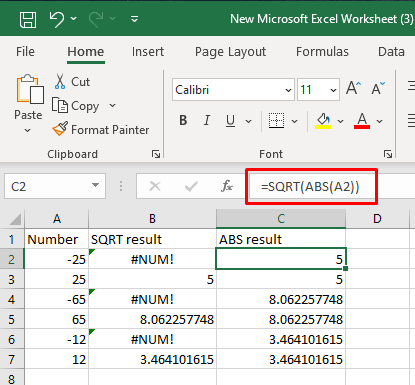Click the fill handle on cell C2
Image resolution: width=415 pixels, height=385 pixels.
point(345,268)
